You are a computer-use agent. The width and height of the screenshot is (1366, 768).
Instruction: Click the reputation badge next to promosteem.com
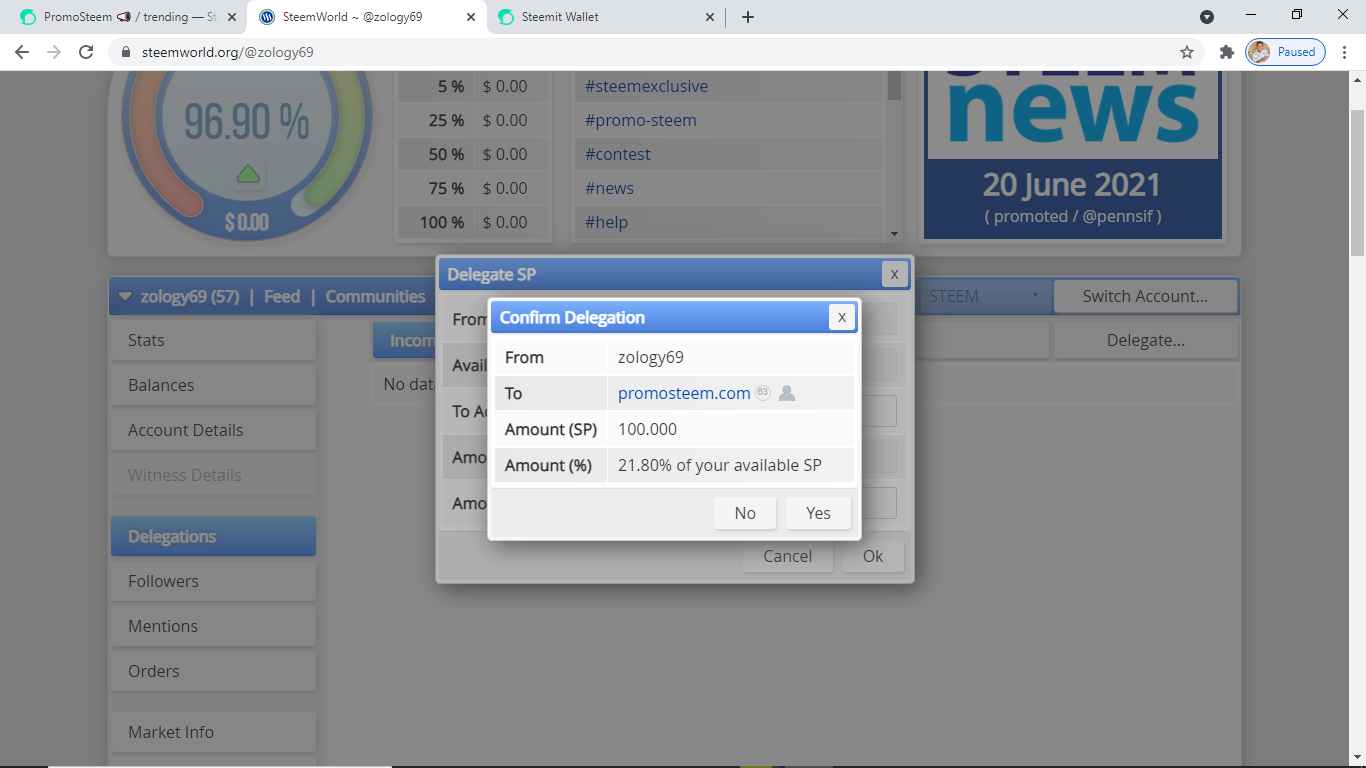[763, 393]
